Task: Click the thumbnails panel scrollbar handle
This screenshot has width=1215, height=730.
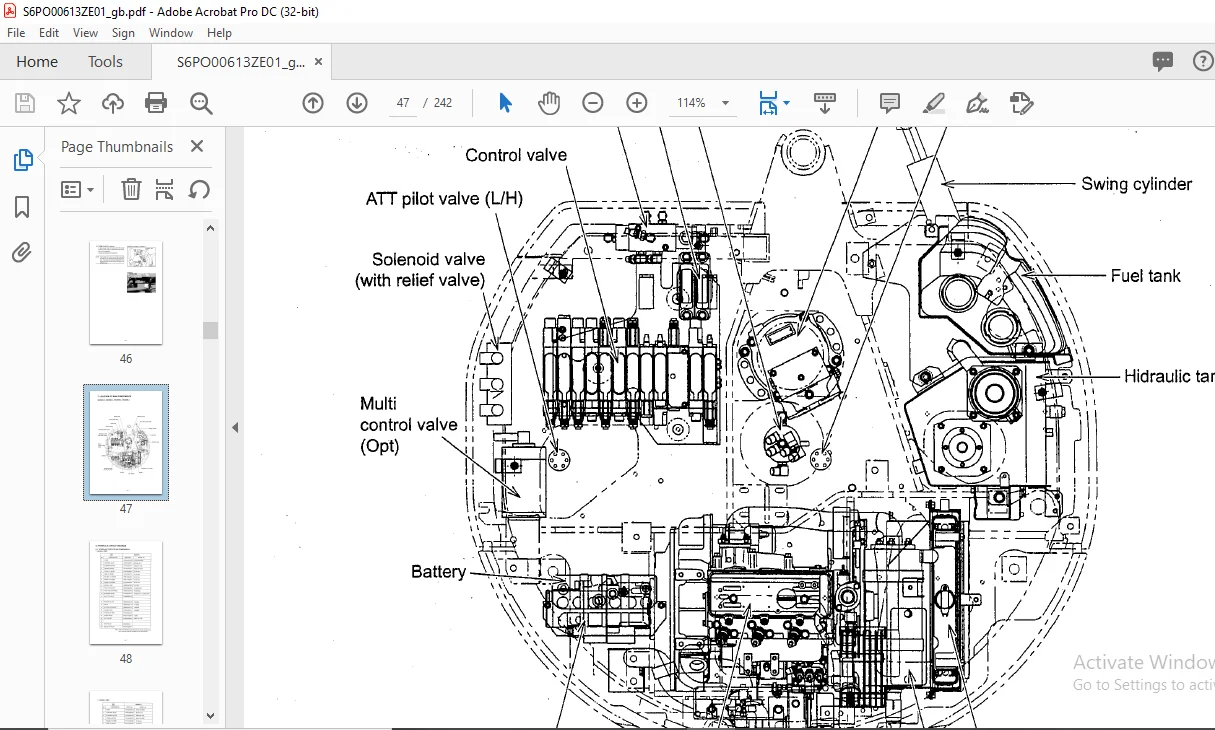Action: 210,331
